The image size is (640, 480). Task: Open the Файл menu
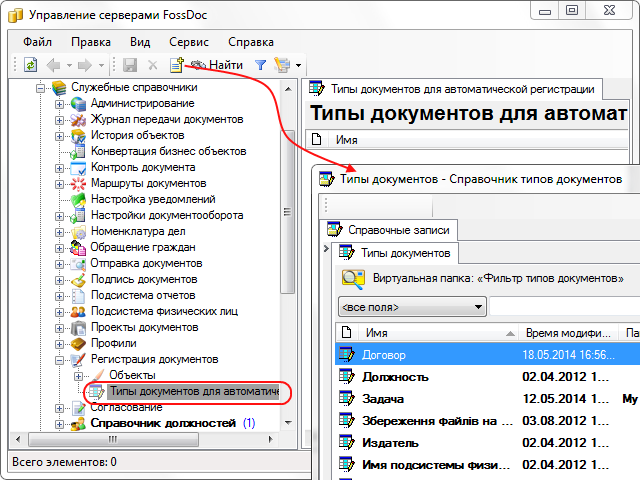click(x=37, y=42)
